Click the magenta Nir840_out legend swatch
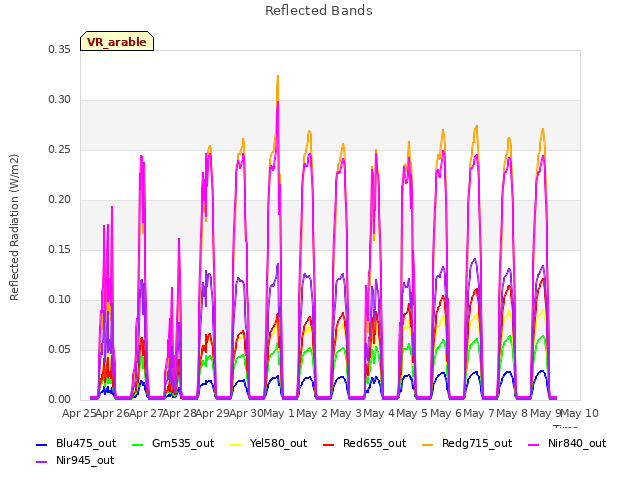This screenshot has height=480, width=640. (534, 444)
